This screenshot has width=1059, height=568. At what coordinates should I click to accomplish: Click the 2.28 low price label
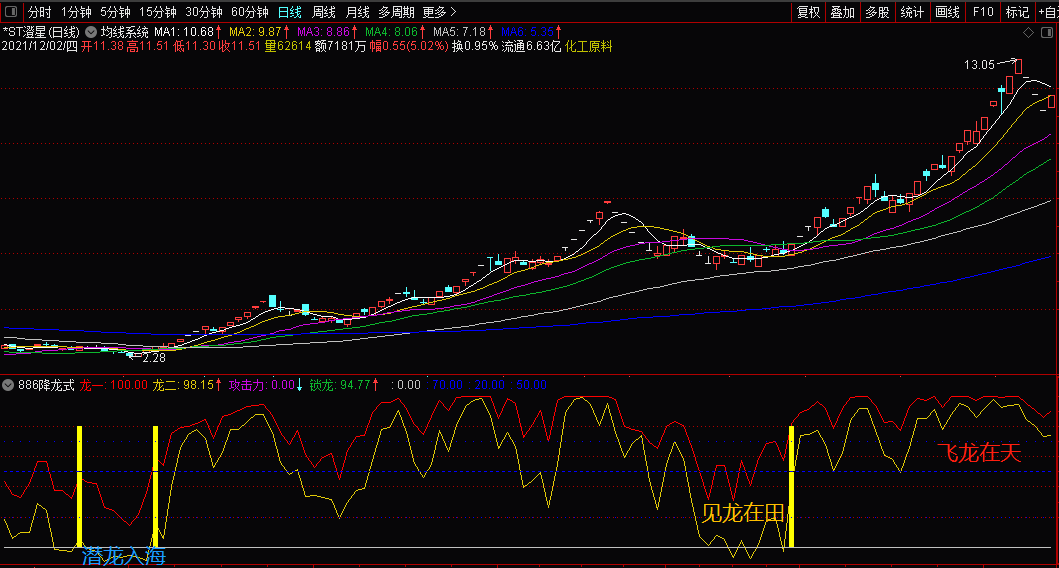(x=154, y=357)
